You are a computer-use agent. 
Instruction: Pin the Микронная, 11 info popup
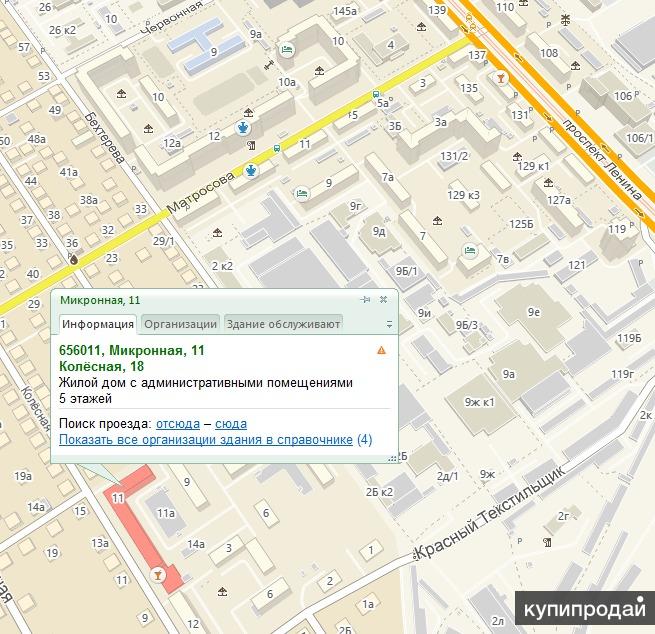pyautogui.click(x=366, y=299)
